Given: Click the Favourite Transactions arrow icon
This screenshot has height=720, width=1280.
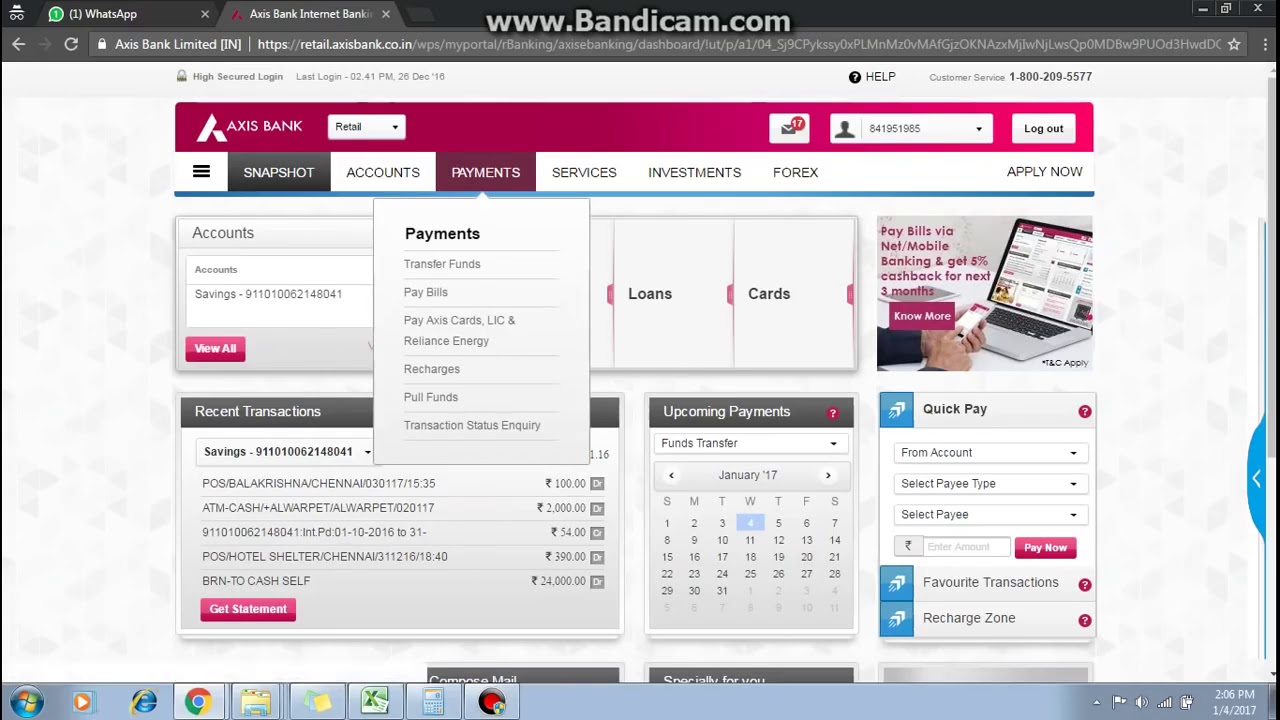Looking at the screenshot, I should pyautogui.click(x=896, y=583).
